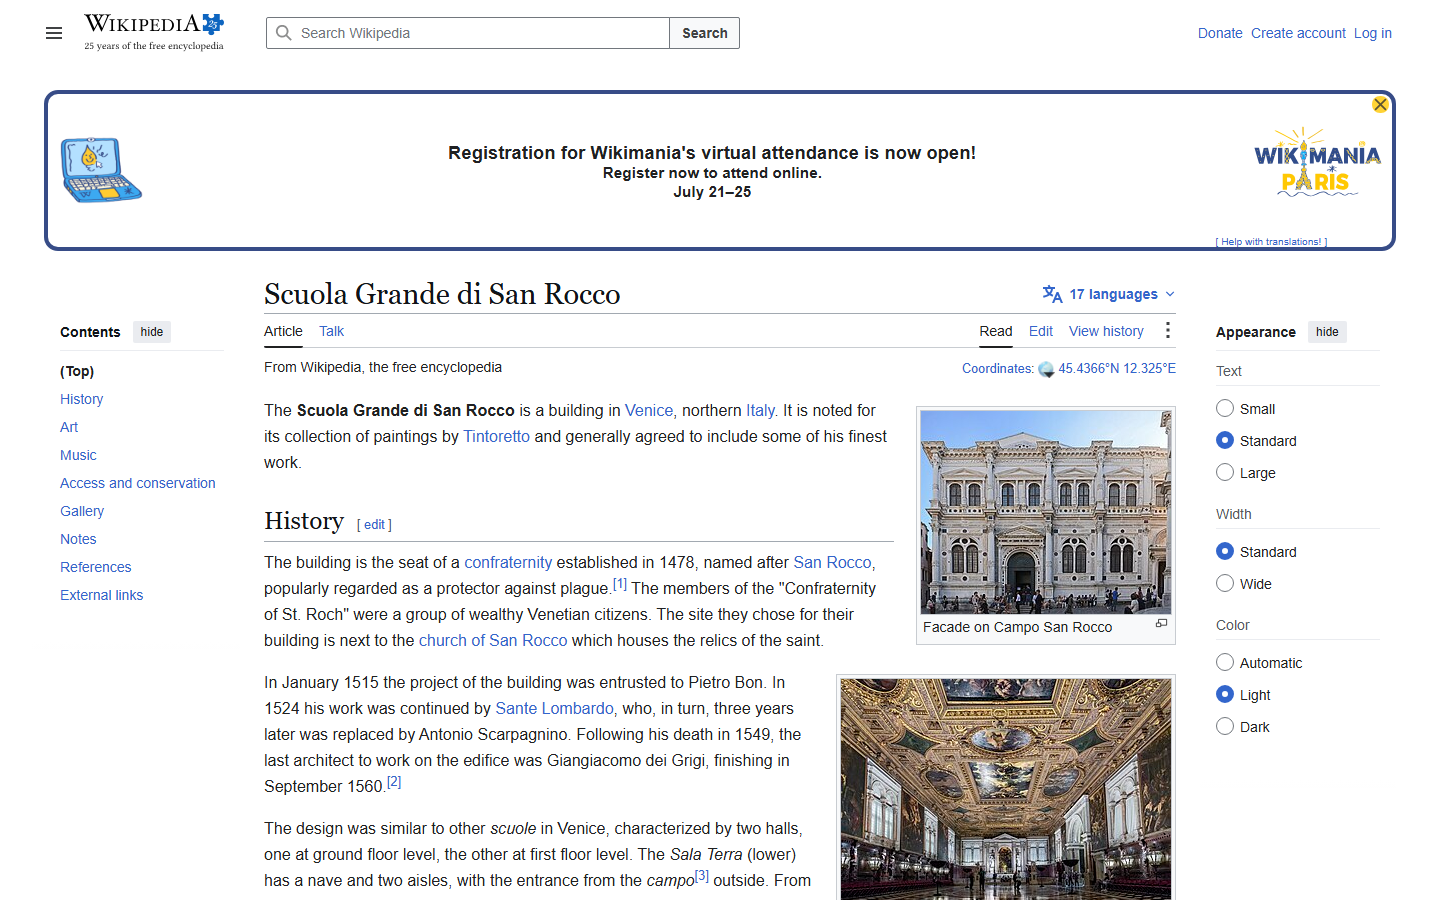The image size is (1440, 900).
Task: Click the Donate link
Action: [x=1220, y=33]
